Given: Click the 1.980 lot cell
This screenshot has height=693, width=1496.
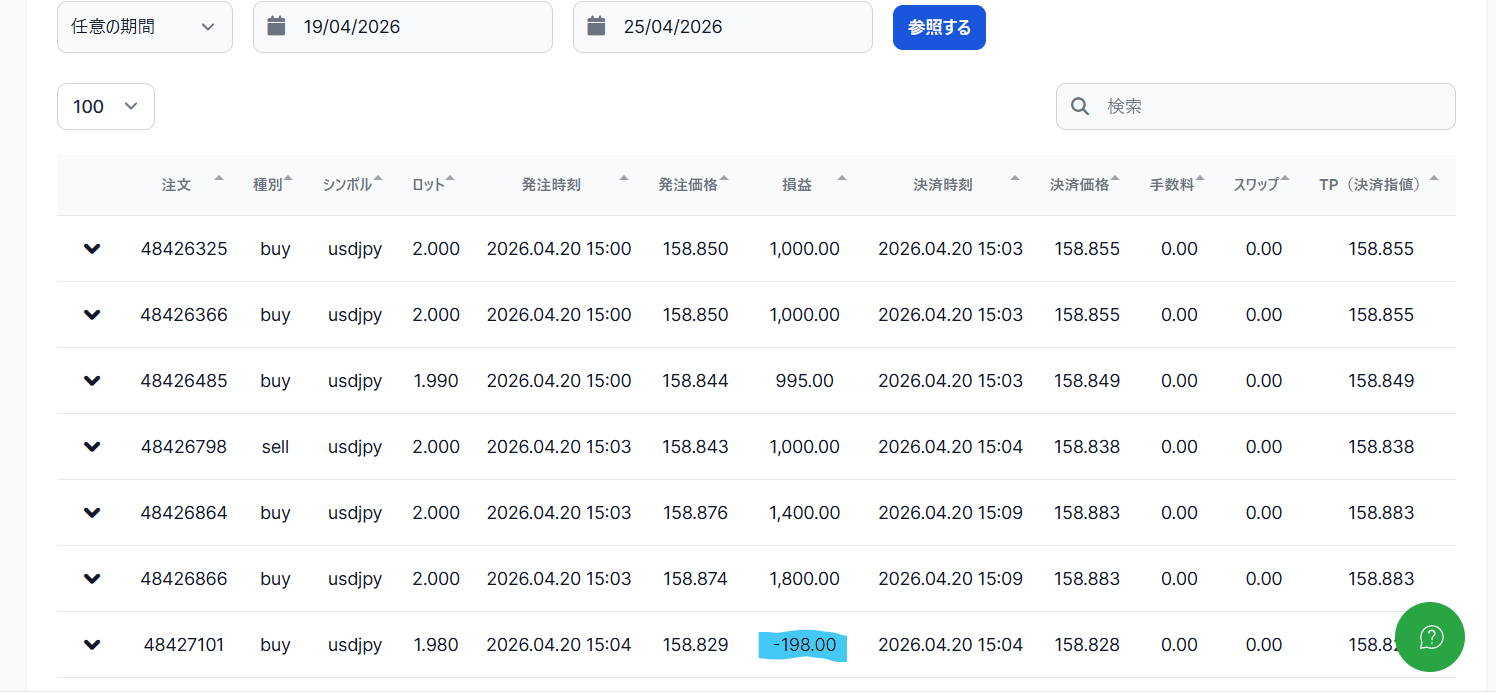Looking at the screenshot, I should click(x=436, y=645).
